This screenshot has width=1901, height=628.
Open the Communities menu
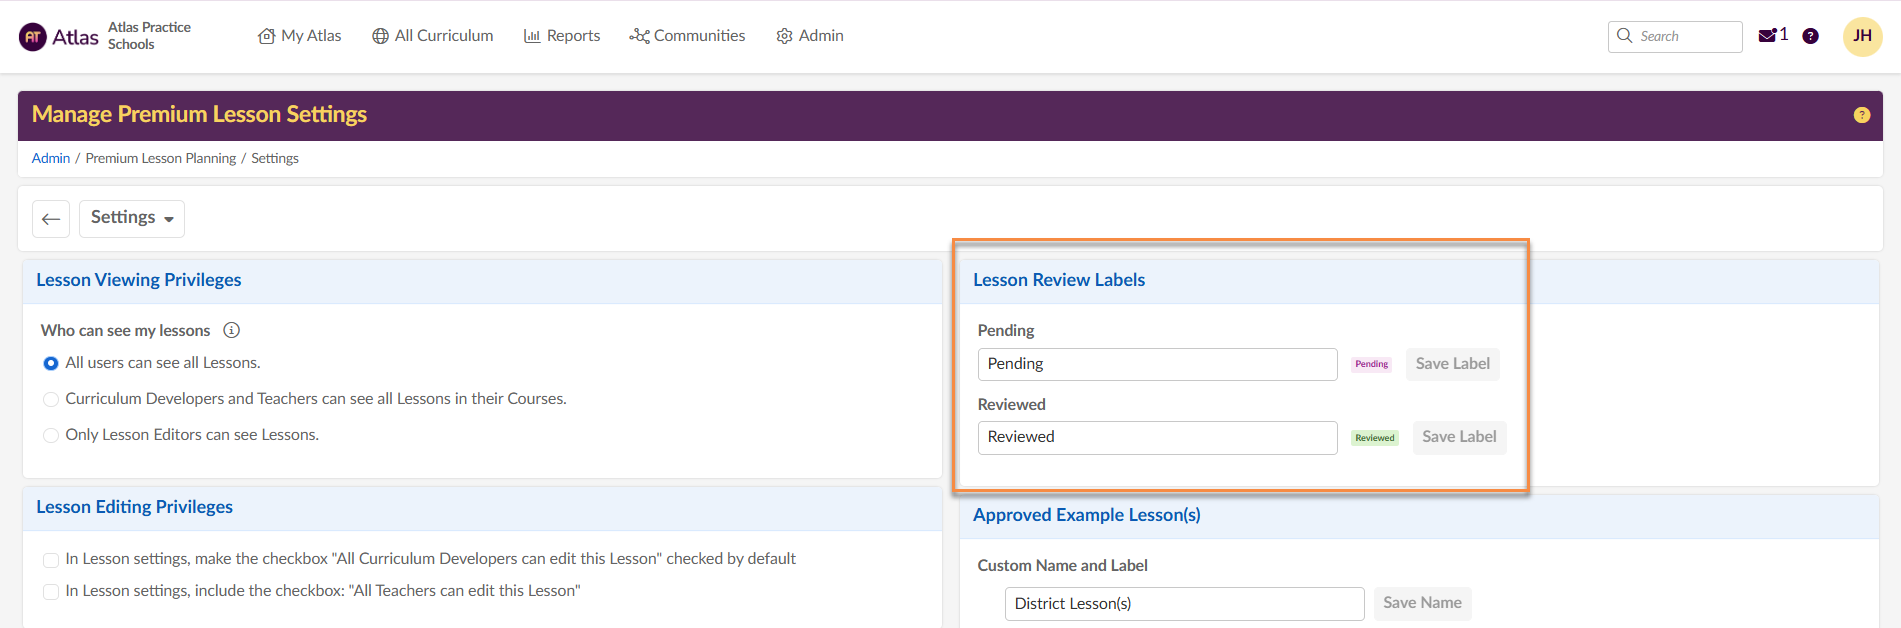[x=687, y=36]
